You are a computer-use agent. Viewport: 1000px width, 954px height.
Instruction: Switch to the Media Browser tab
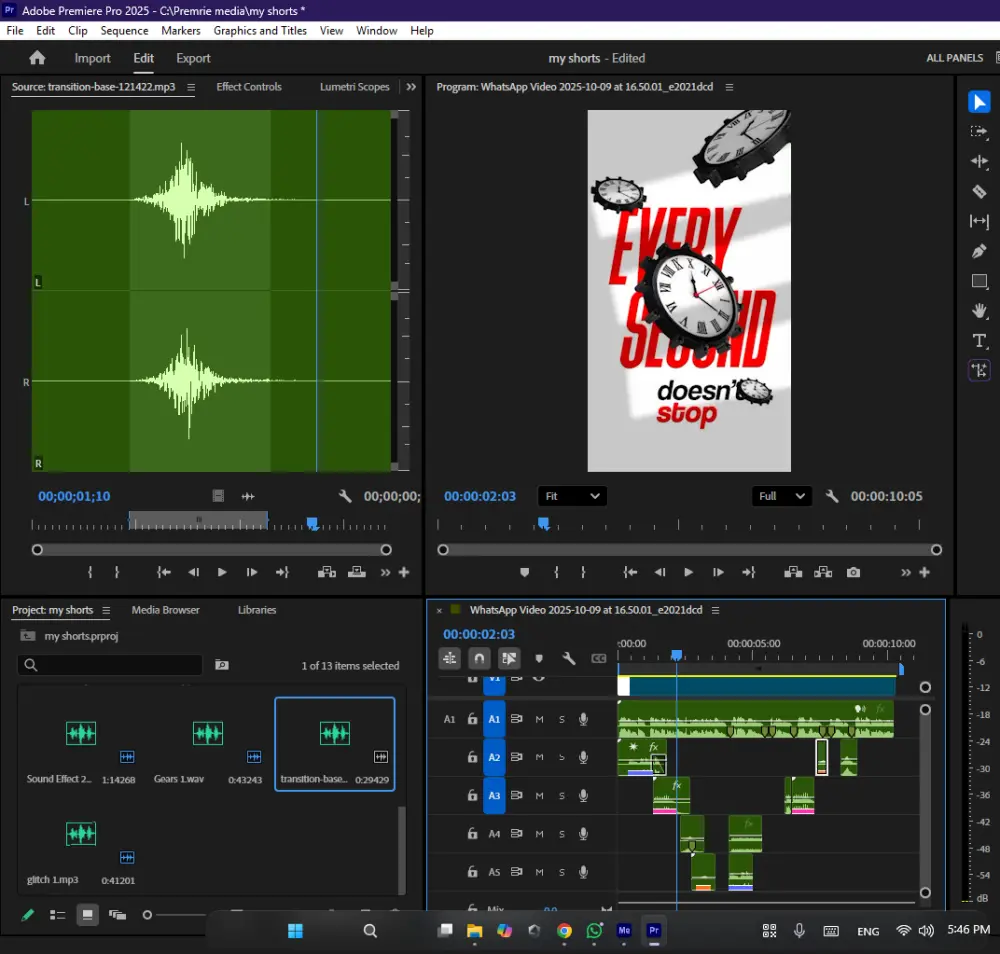point(165,610)
